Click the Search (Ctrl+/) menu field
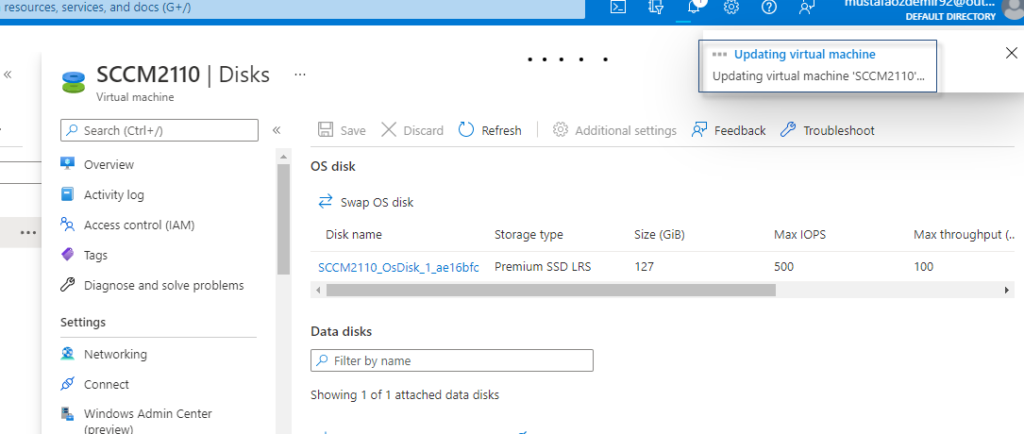The image size is (1024, 434). (159, 131)
